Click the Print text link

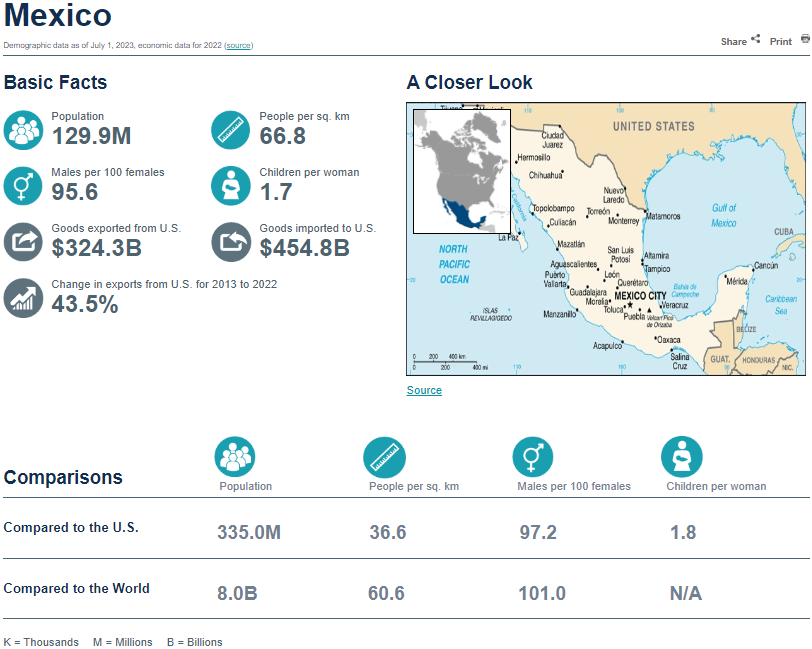click(x=781, y=41)
